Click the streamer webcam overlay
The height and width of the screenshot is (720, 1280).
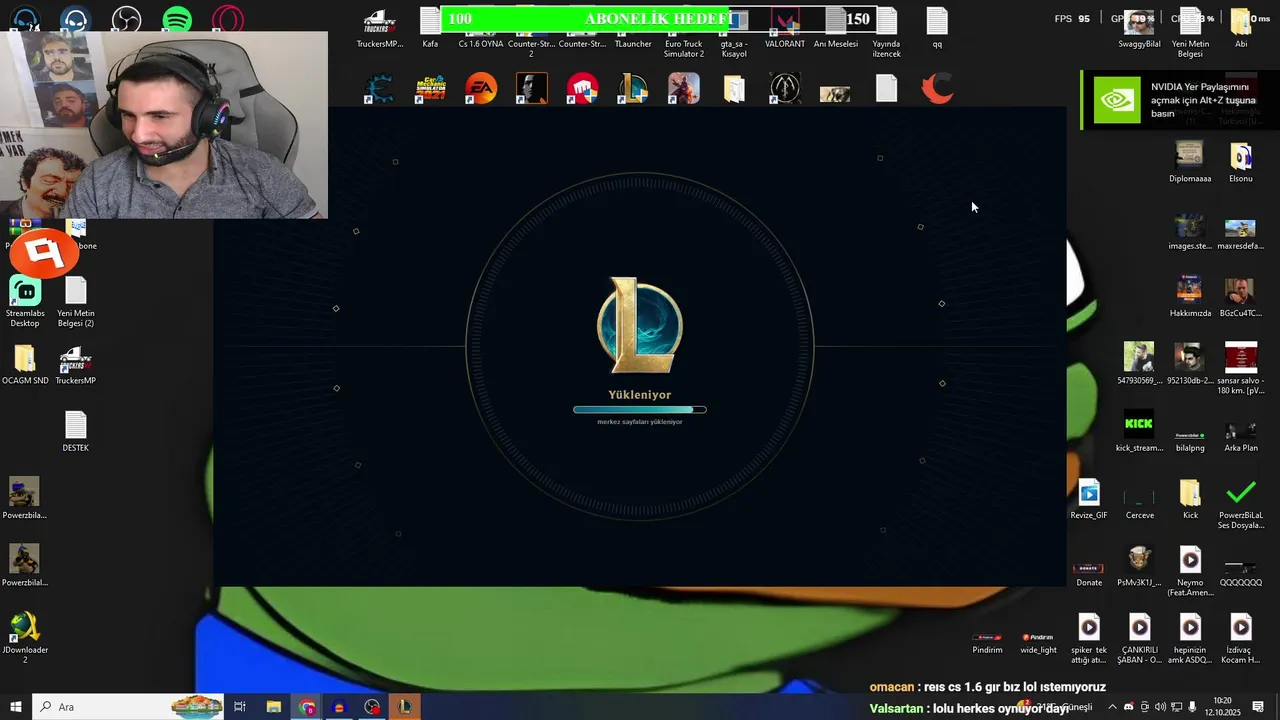pyautogui.click(x=164, y=125)
